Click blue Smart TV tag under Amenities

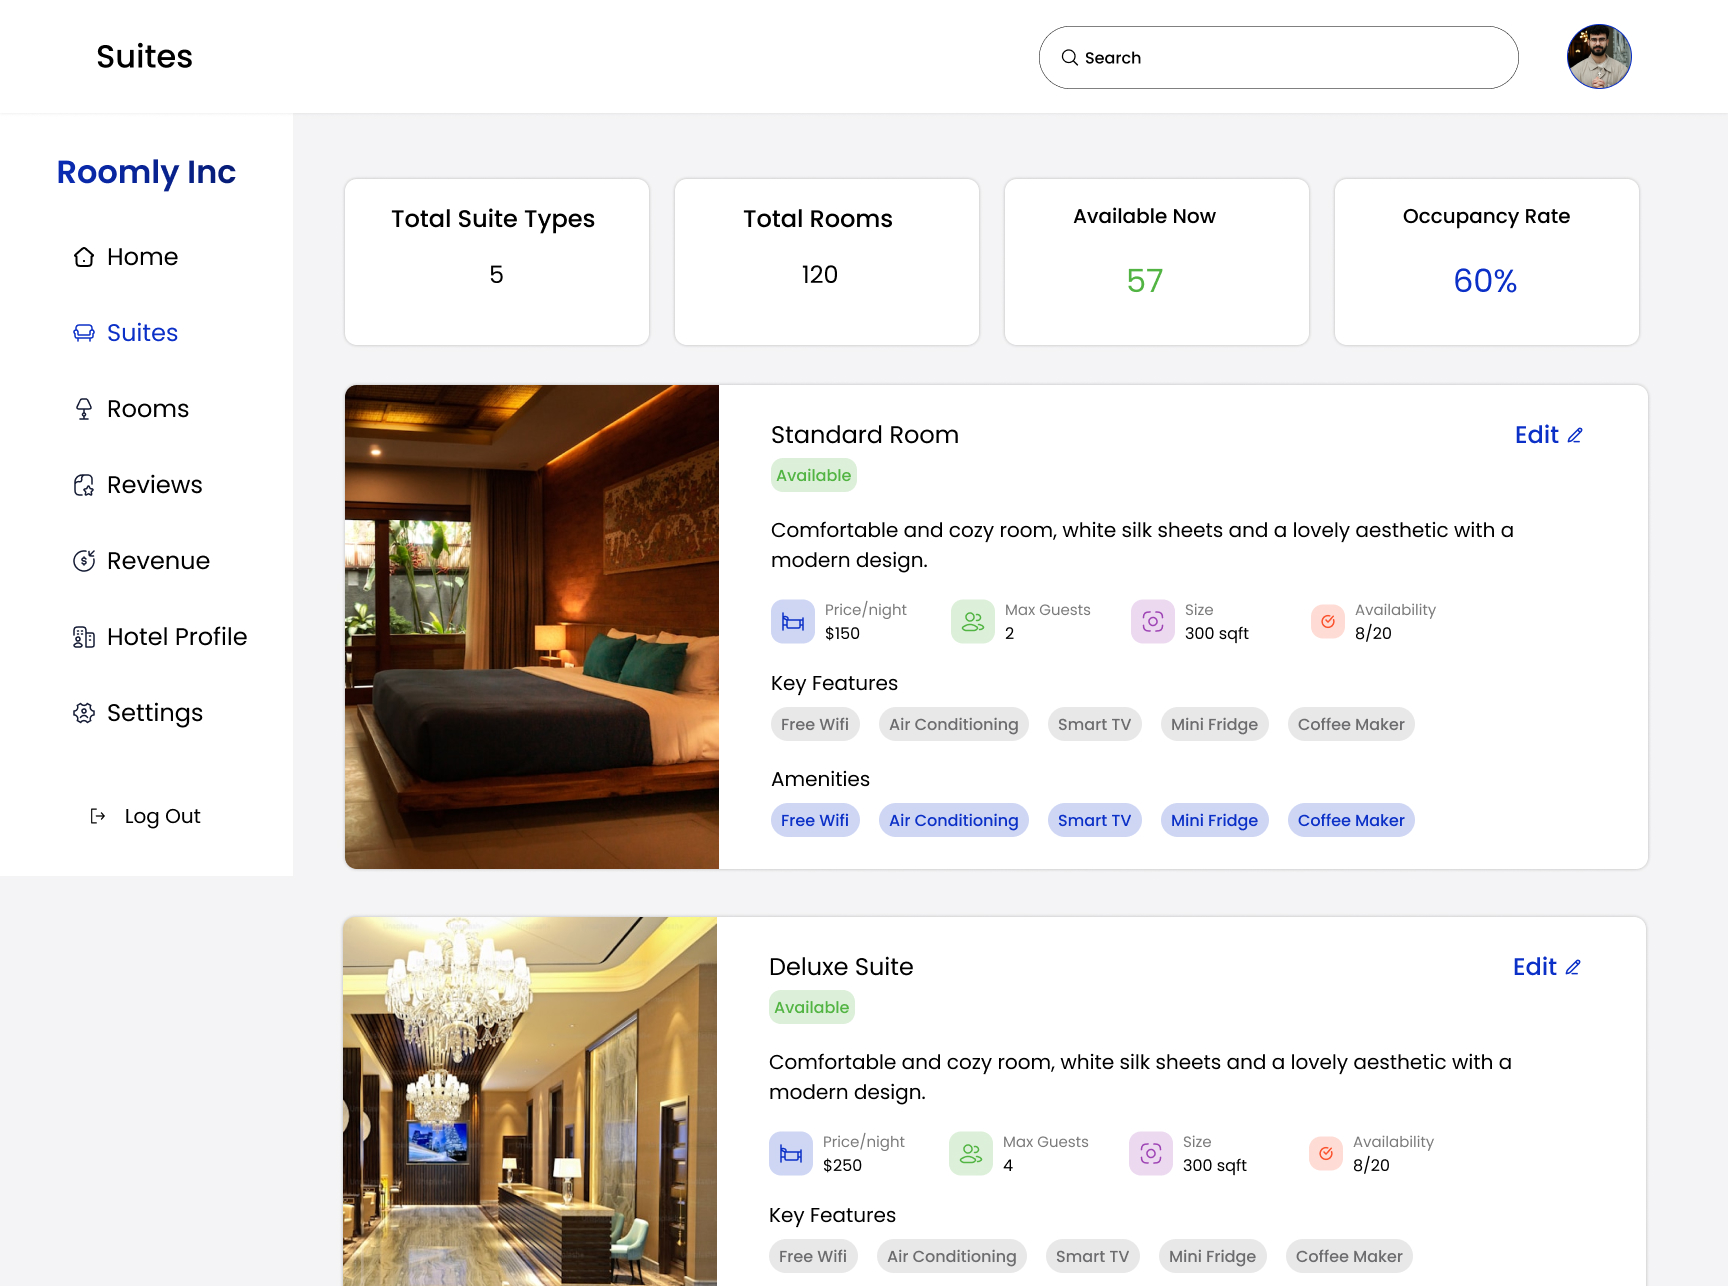pos(1095,820)
